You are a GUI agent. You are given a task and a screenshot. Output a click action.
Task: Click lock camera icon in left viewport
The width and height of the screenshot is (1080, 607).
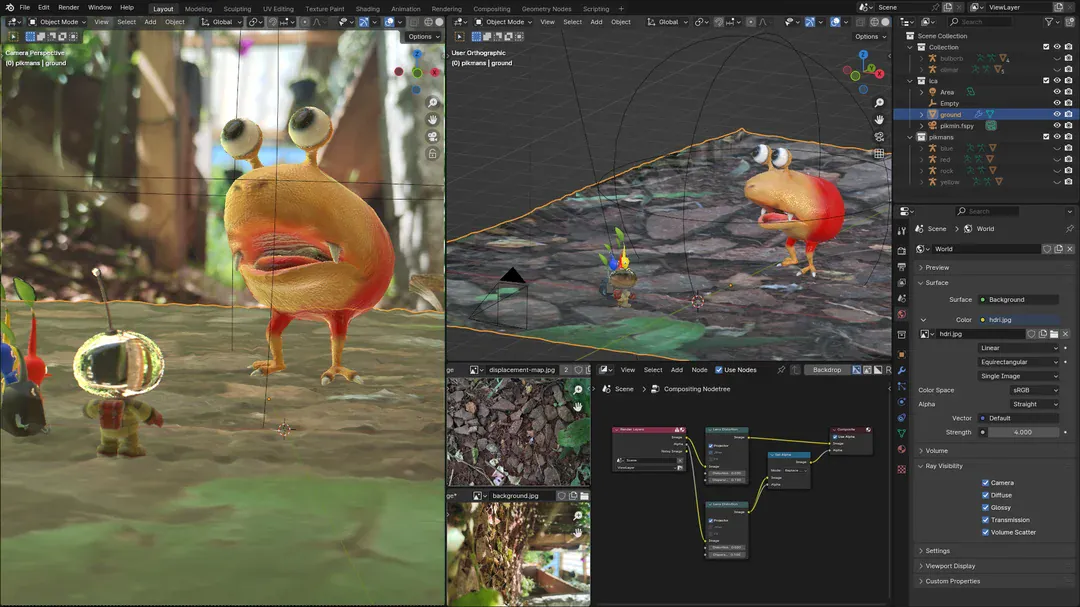[x=433, y=154]
